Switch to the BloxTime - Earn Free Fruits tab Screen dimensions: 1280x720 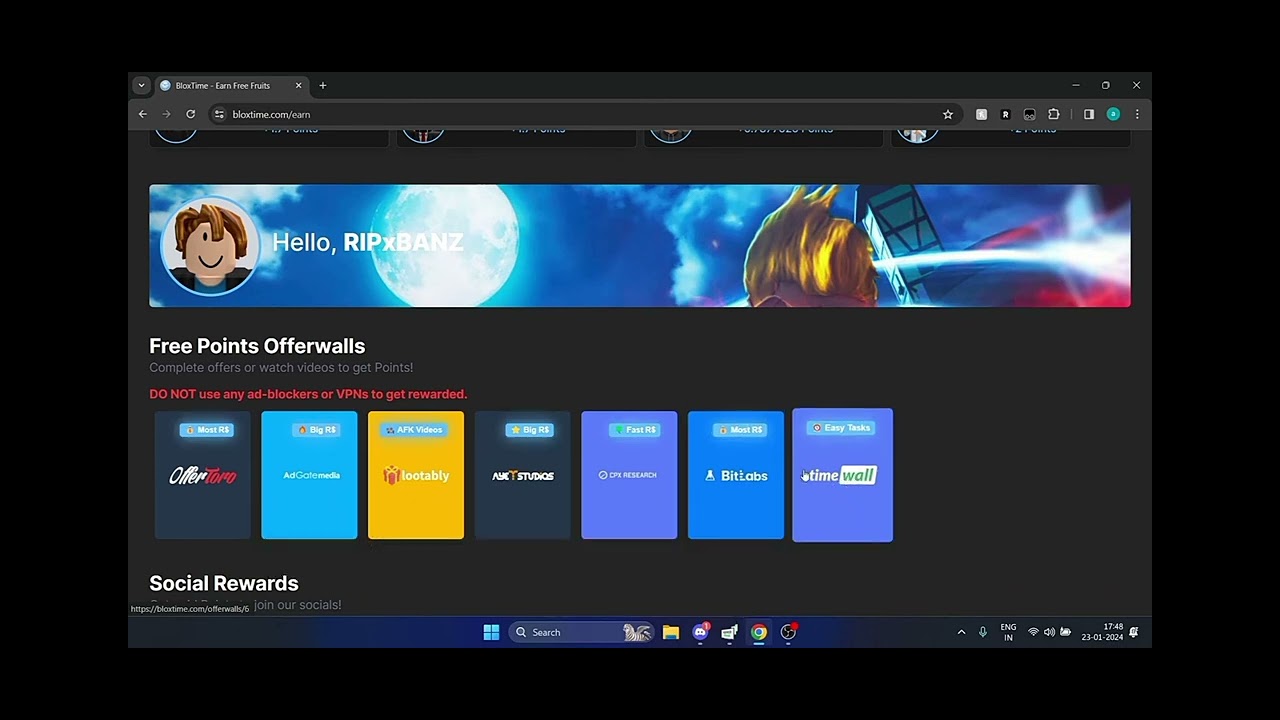[231, 85]
